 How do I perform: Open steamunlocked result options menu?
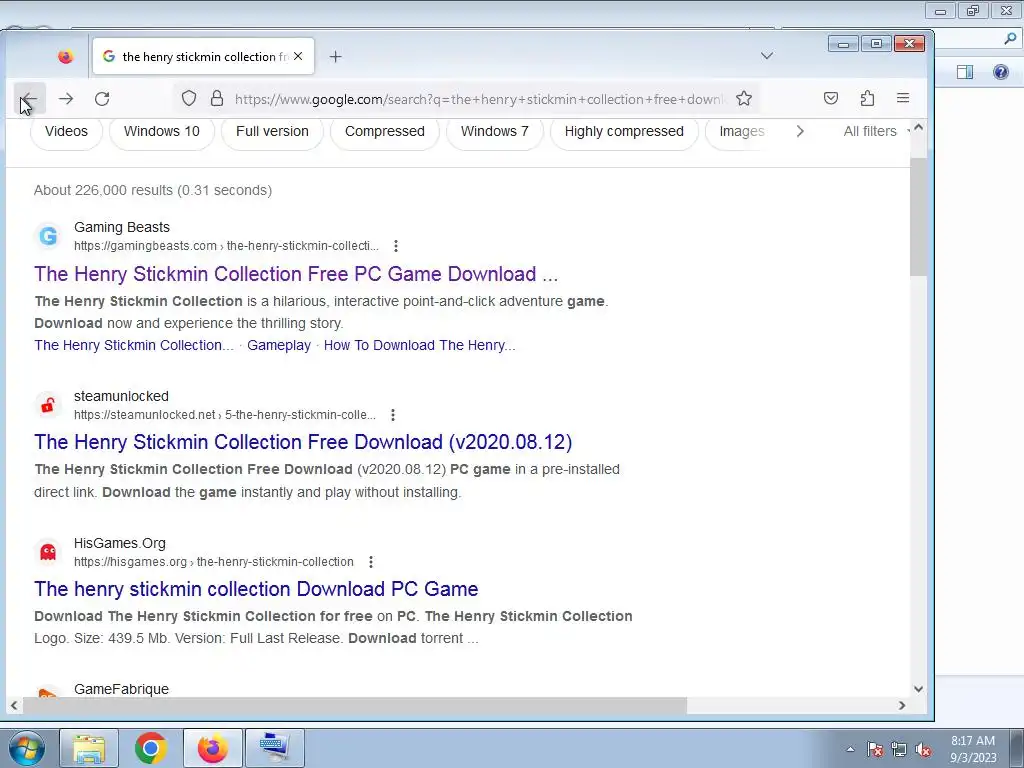[392, 415]
